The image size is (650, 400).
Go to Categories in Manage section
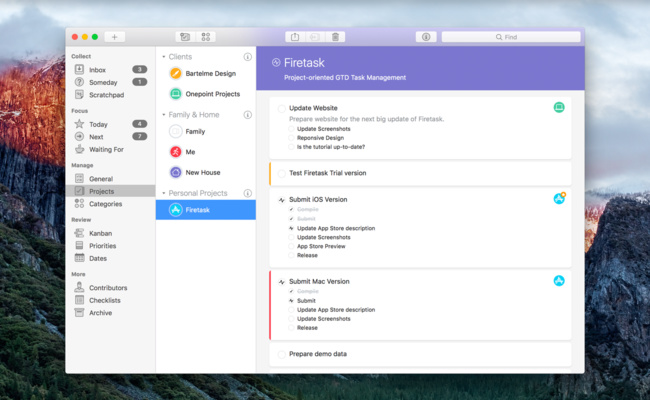click(x=105, y=203)
